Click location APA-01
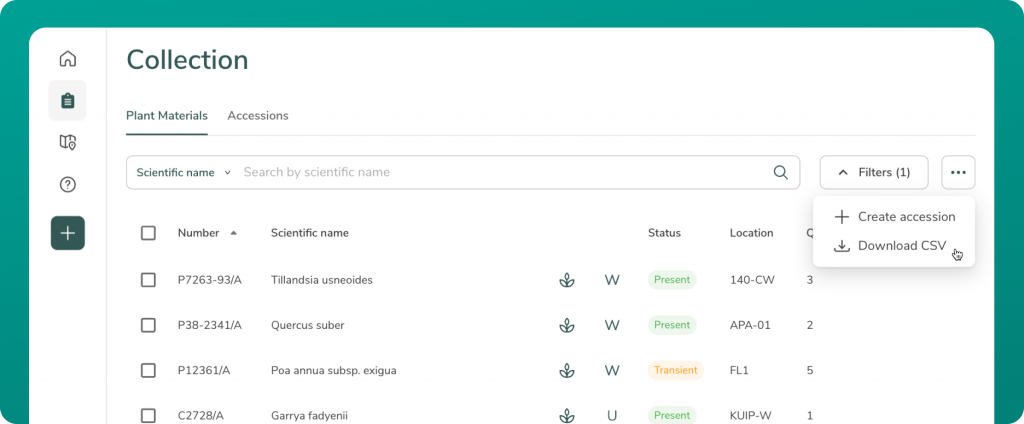The height and width of the screenshot is (424, 1024). click(x=750, y=325)
